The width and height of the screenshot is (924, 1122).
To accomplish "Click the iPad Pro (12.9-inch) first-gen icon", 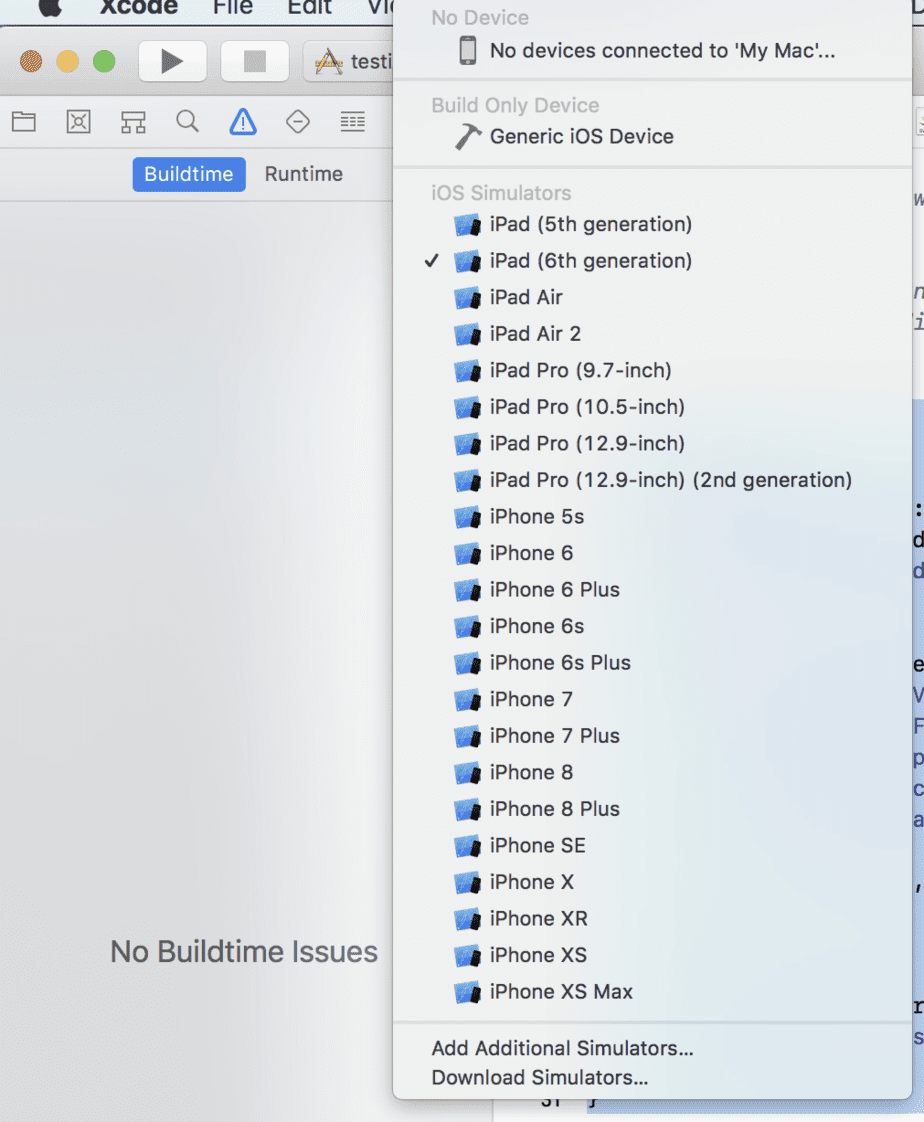I will [x=467, y=444].
